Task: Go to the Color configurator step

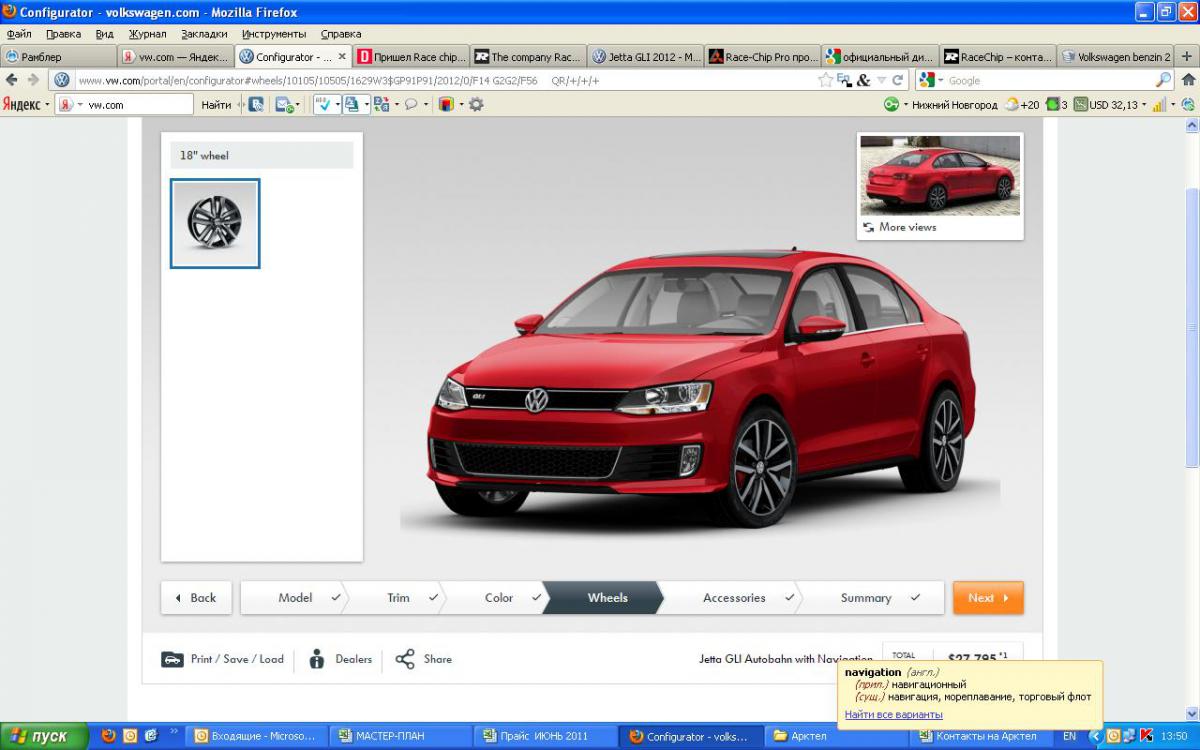Action: (499, 598)
